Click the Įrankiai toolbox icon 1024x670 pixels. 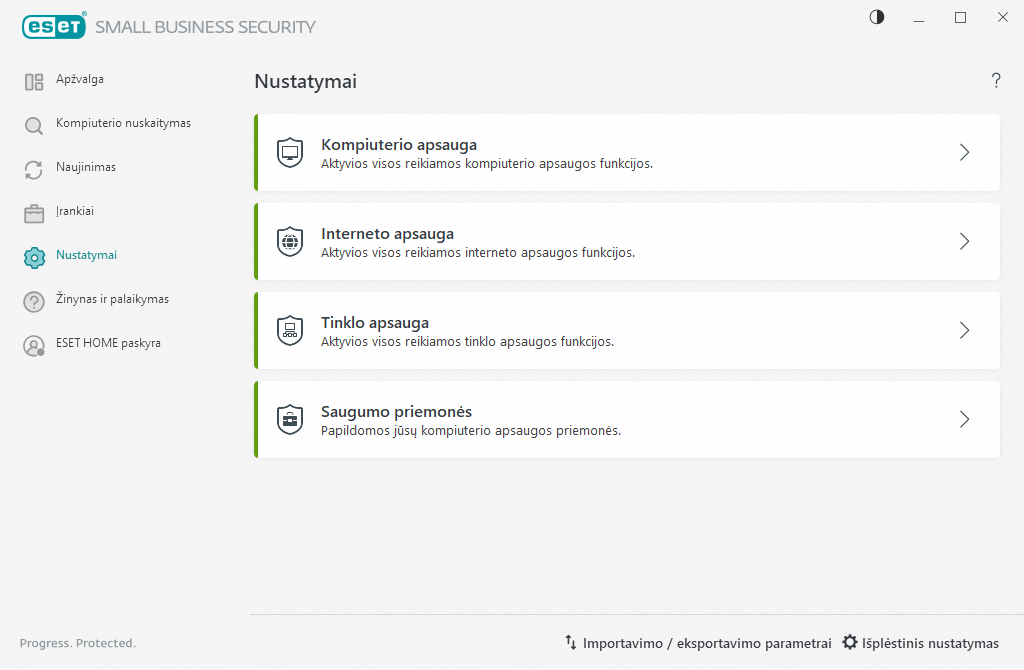pos(34,214)
